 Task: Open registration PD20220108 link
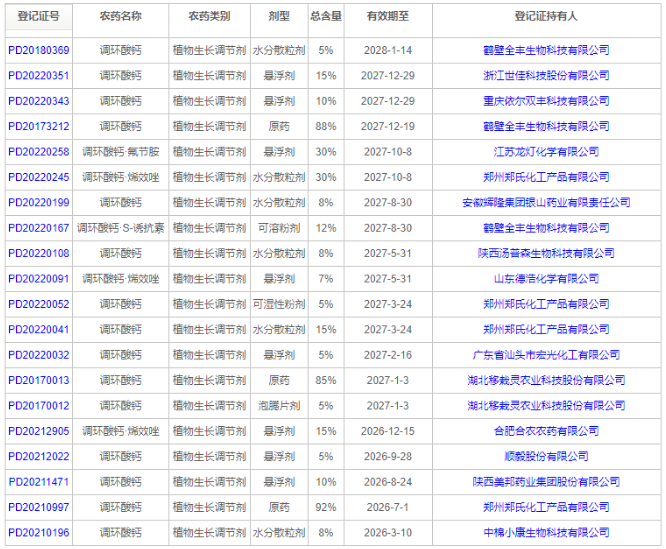39,253
